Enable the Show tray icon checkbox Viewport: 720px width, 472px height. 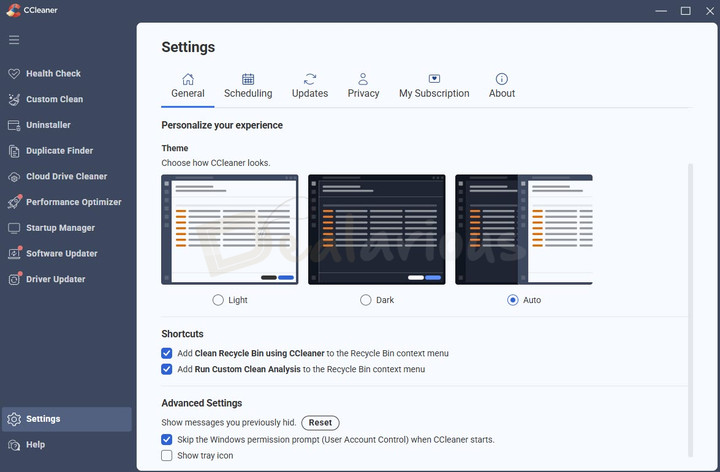point(167,455)
